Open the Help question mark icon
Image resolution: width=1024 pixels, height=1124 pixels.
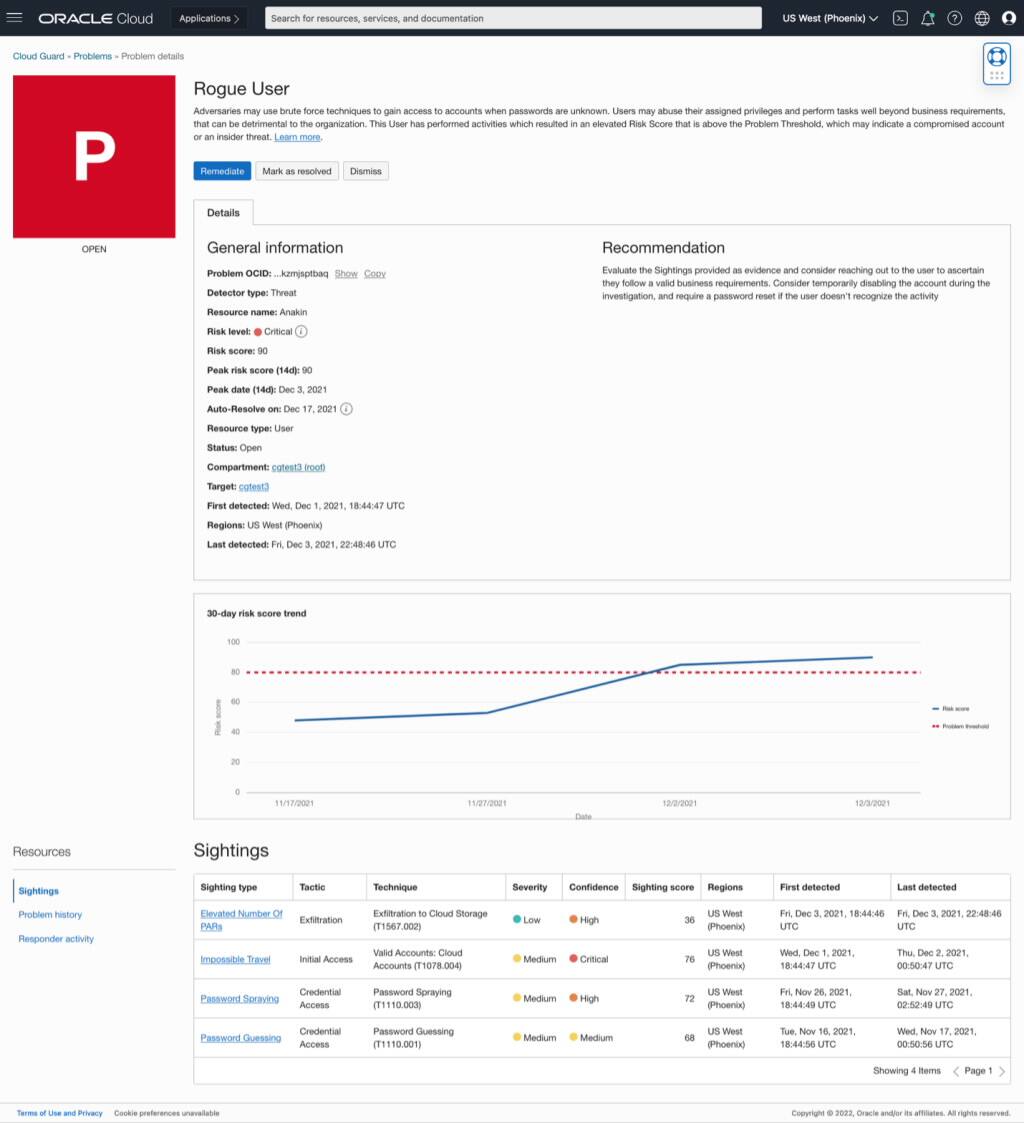pyautogui.click(x=954, y=17)
